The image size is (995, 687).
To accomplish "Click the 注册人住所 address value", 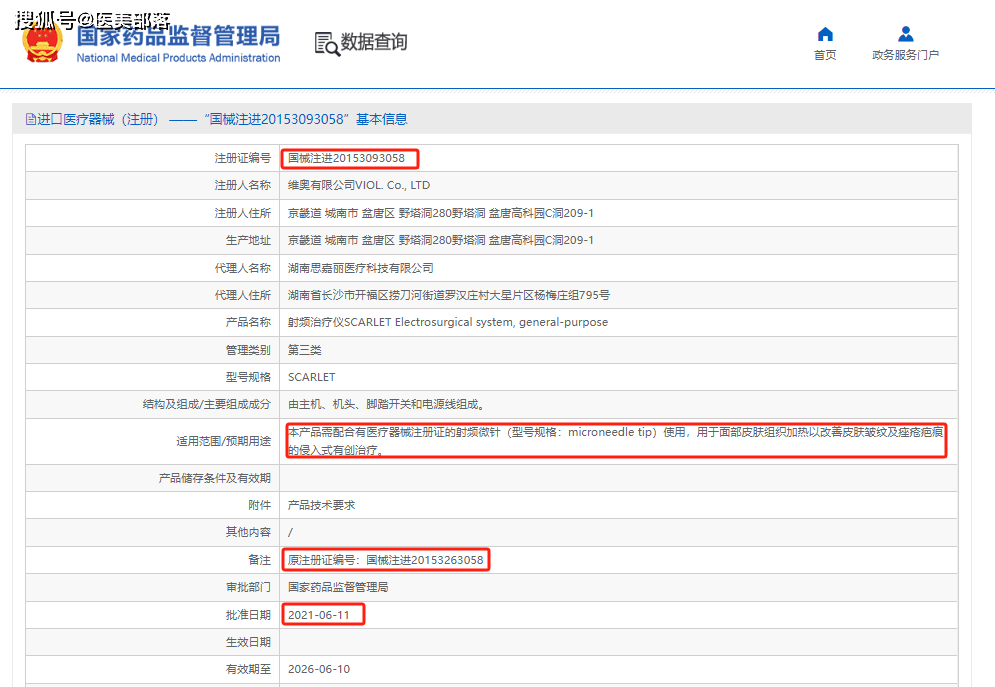I will [x=441, y=213].
